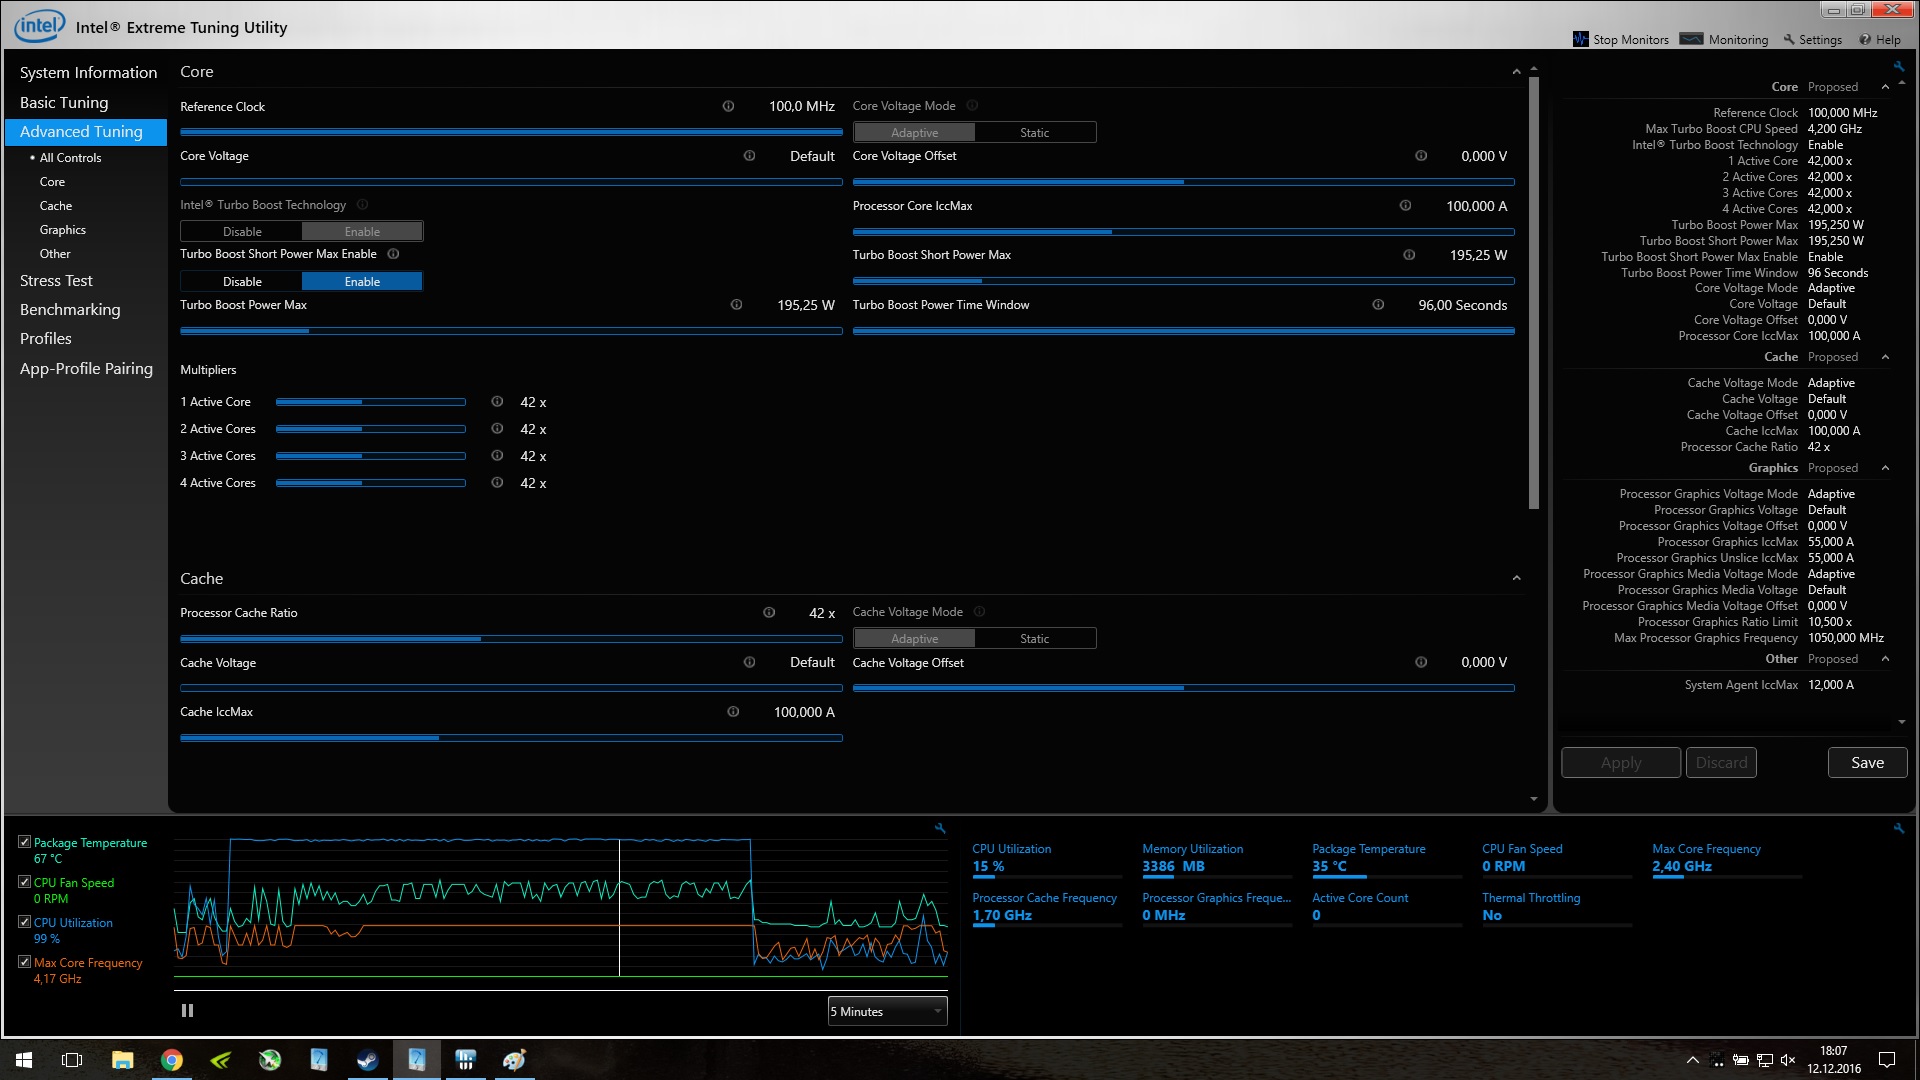Toggle CPU Fan Speed graph checkbox
The image size is (1920, 1080).
(x=25, y=882)
